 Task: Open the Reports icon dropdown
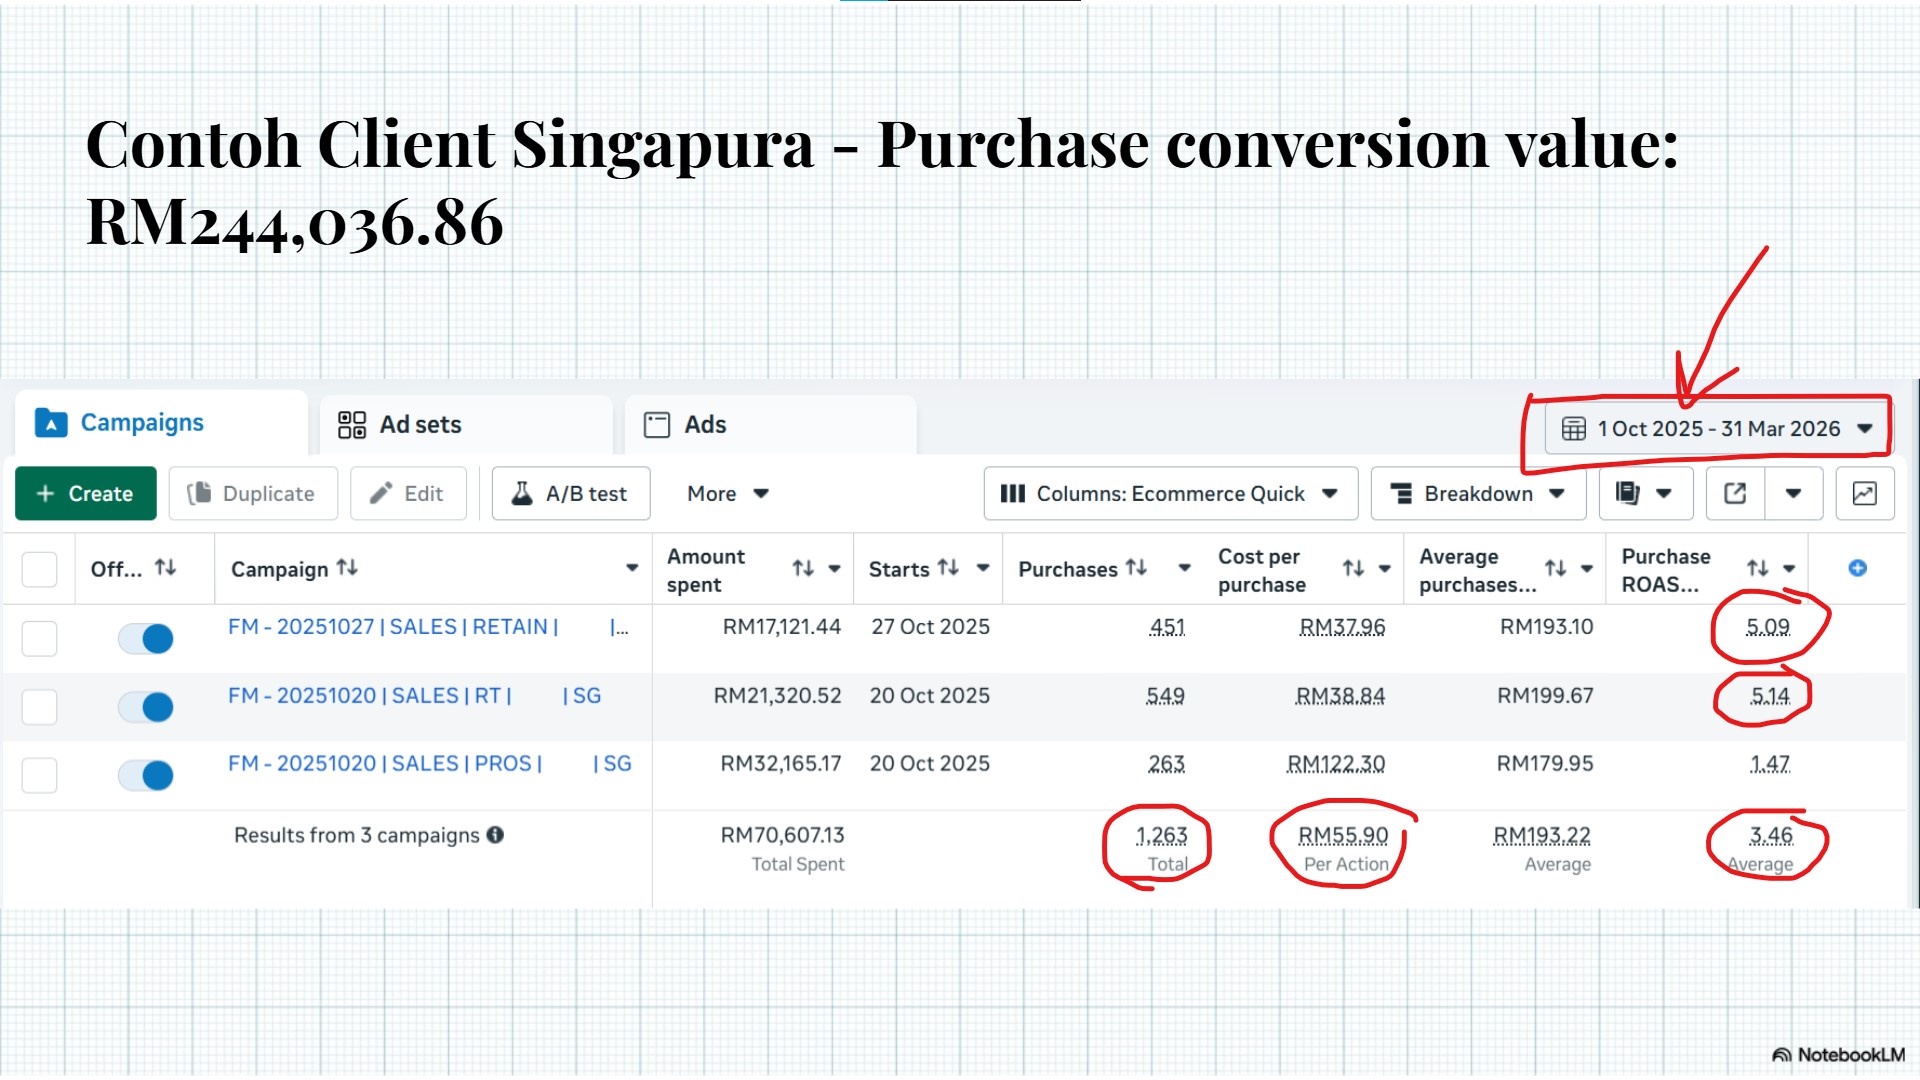click(x=1645, y=493)
